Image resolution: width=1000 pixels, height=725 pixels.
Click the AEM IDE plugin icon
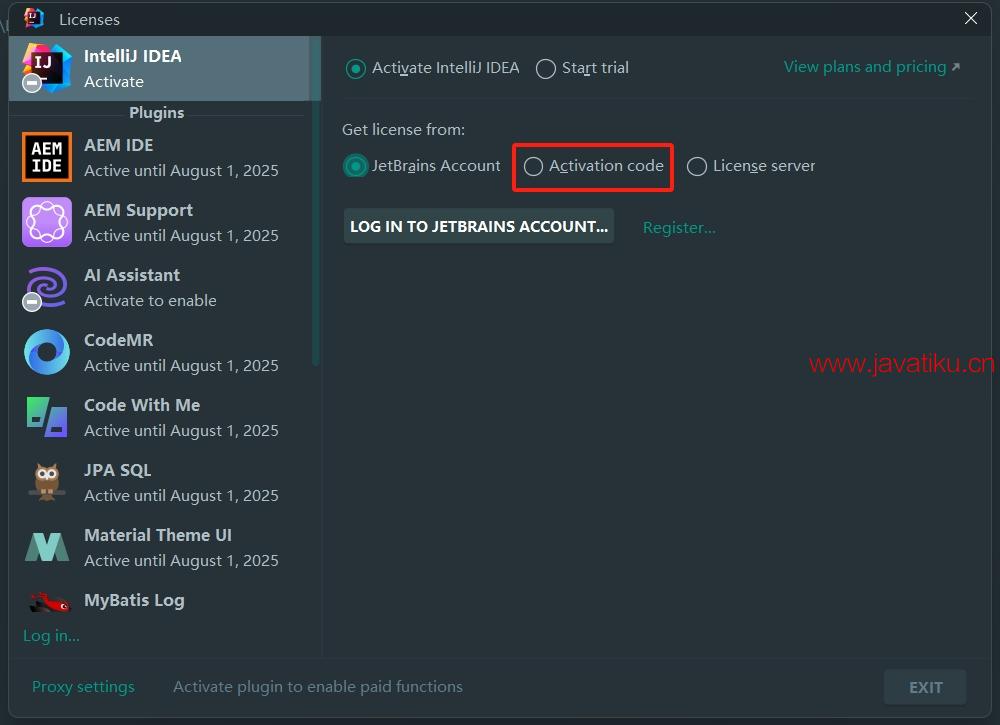point(47,157)
